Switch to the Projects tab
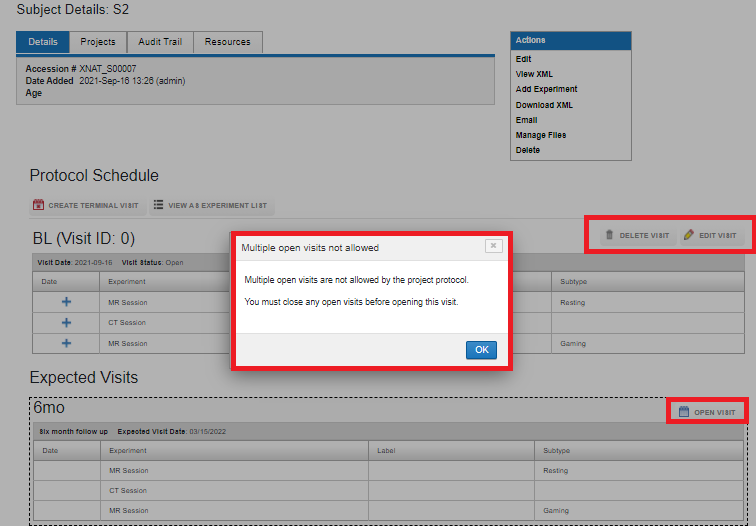This screenshot has width=756, height=526. (x=98, y=42)
